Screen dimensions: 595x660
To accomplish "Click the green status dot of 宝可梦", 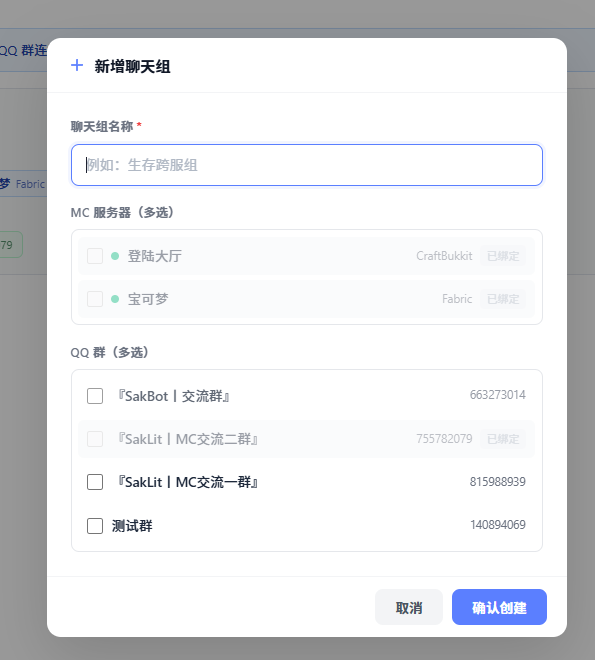I will pos(115,299).
